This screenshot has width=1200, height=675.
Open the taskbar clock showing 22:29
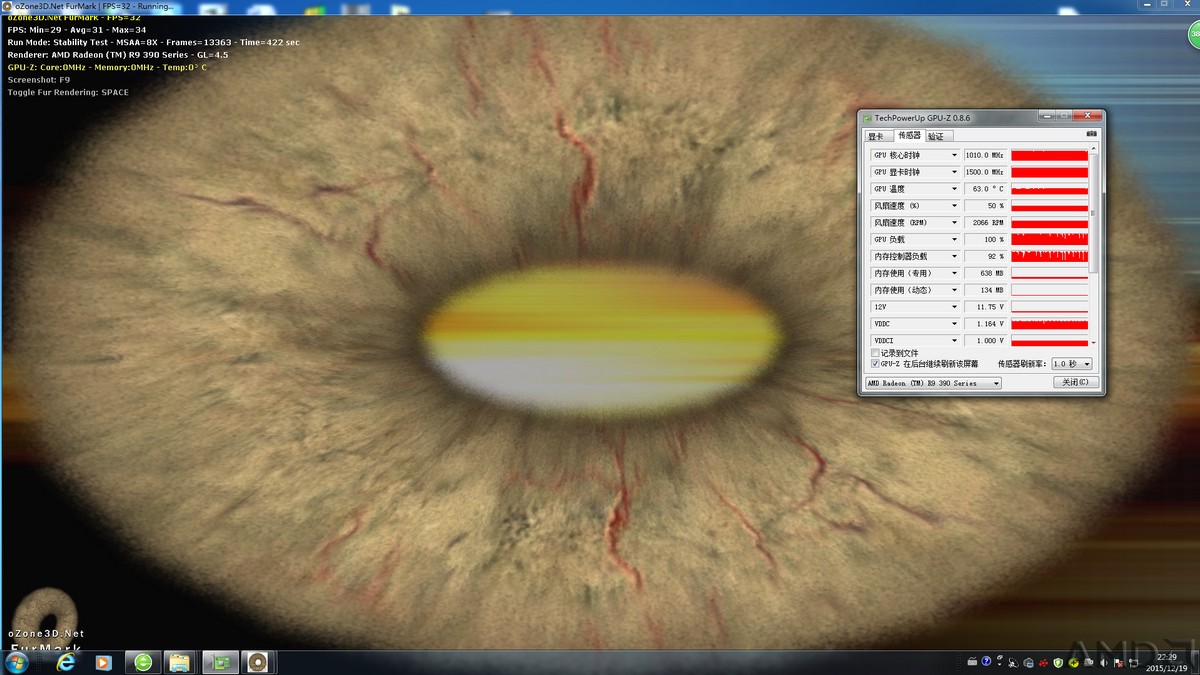[x=1167, y=662]
